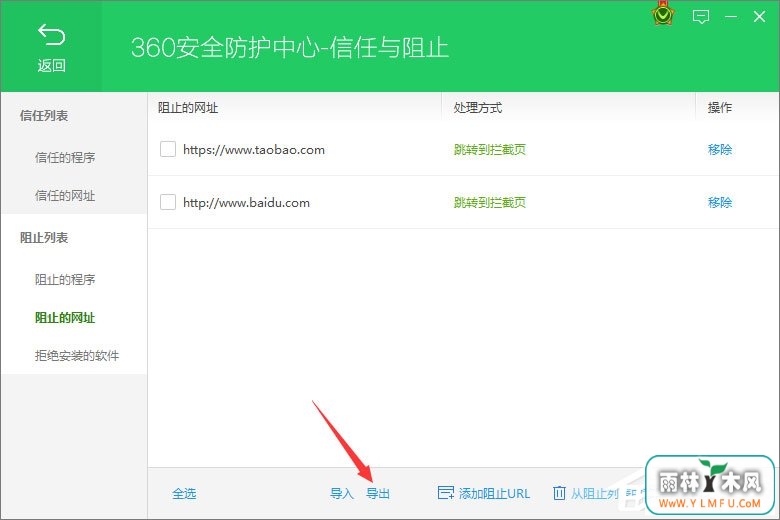Viewport: 780px width, 520px height.
Task: Click the 操作 column header
Action: tap(720, 107)
